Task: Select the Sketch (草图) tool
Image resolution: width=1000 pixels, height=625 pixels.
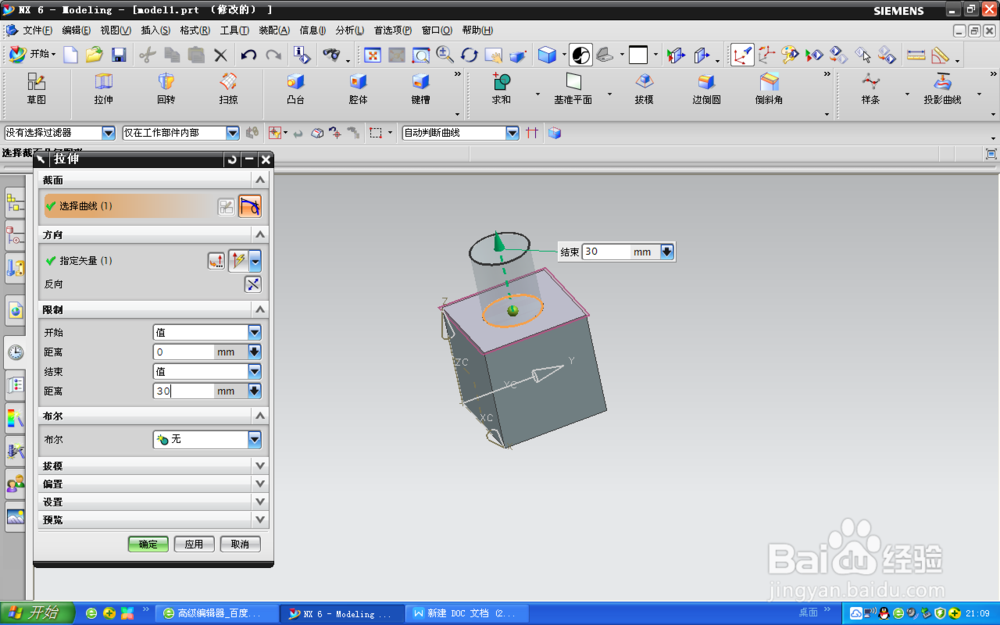Action: coord(36,89)
